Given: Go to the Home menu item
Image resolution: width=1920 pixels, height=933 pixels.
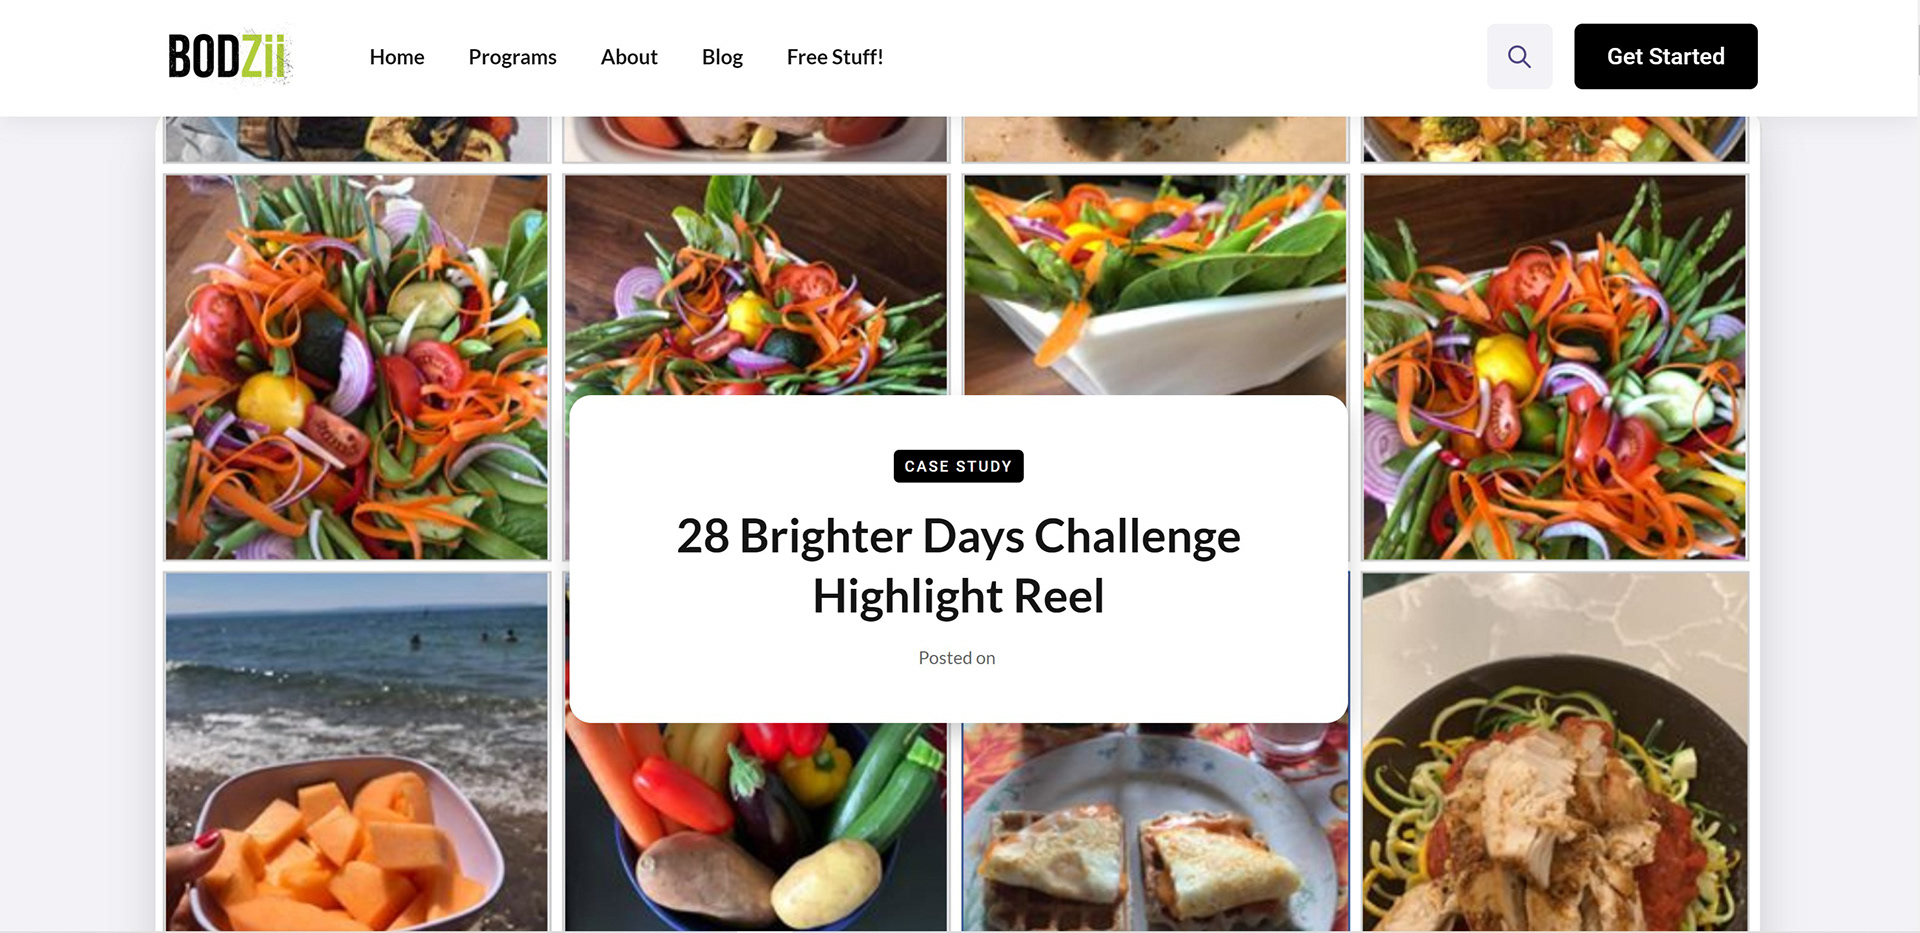Looking at the screenshot, I should [x=397, y=57].
